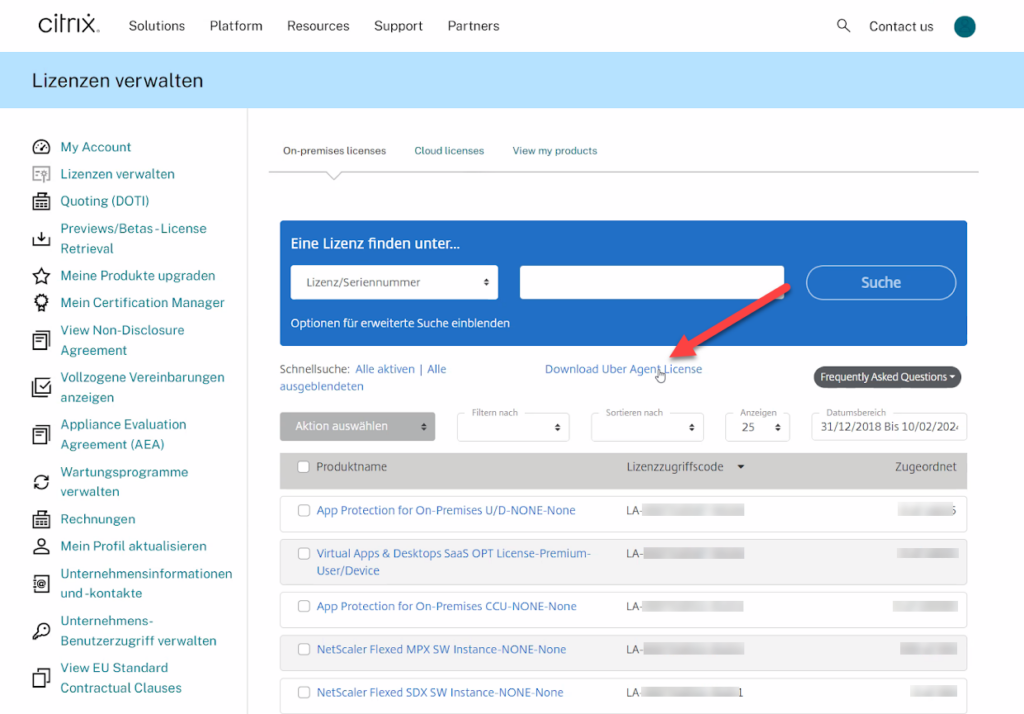Switch to the Cloud licenses tab
Screen dimensions: 1024x714
coord(449,151)
